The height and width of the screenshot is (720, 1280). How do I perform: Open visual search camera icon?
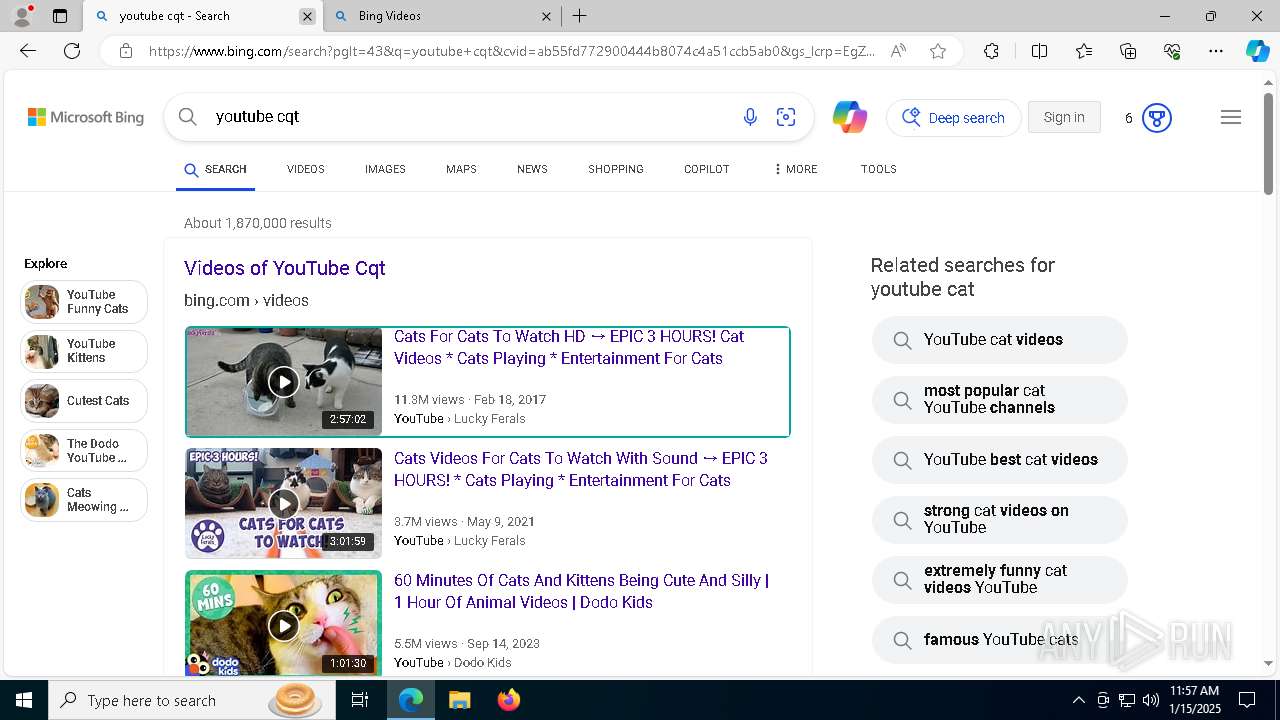point(786,117)
